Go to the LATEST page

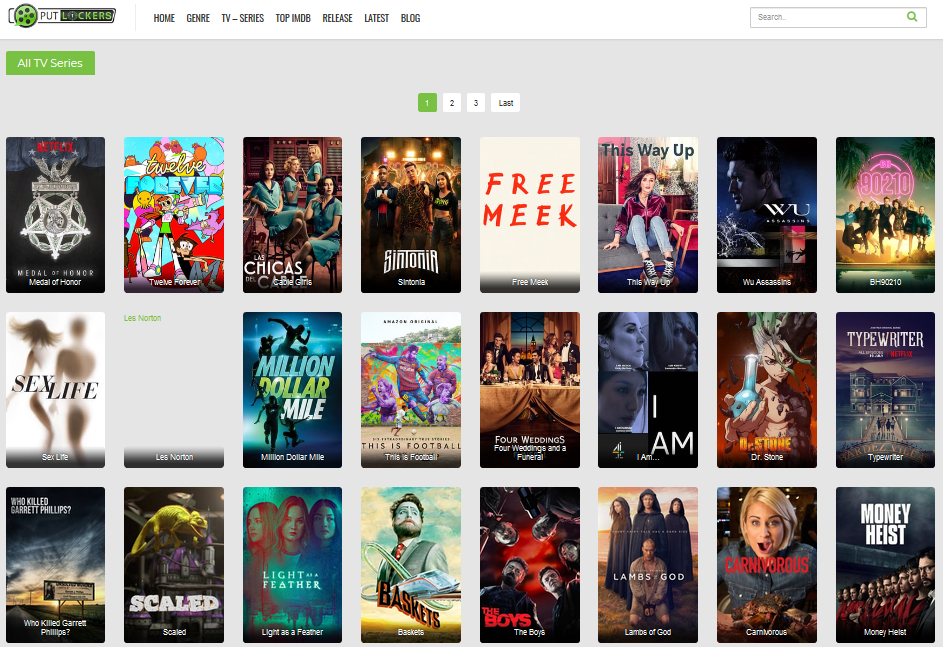click(376, 18)
